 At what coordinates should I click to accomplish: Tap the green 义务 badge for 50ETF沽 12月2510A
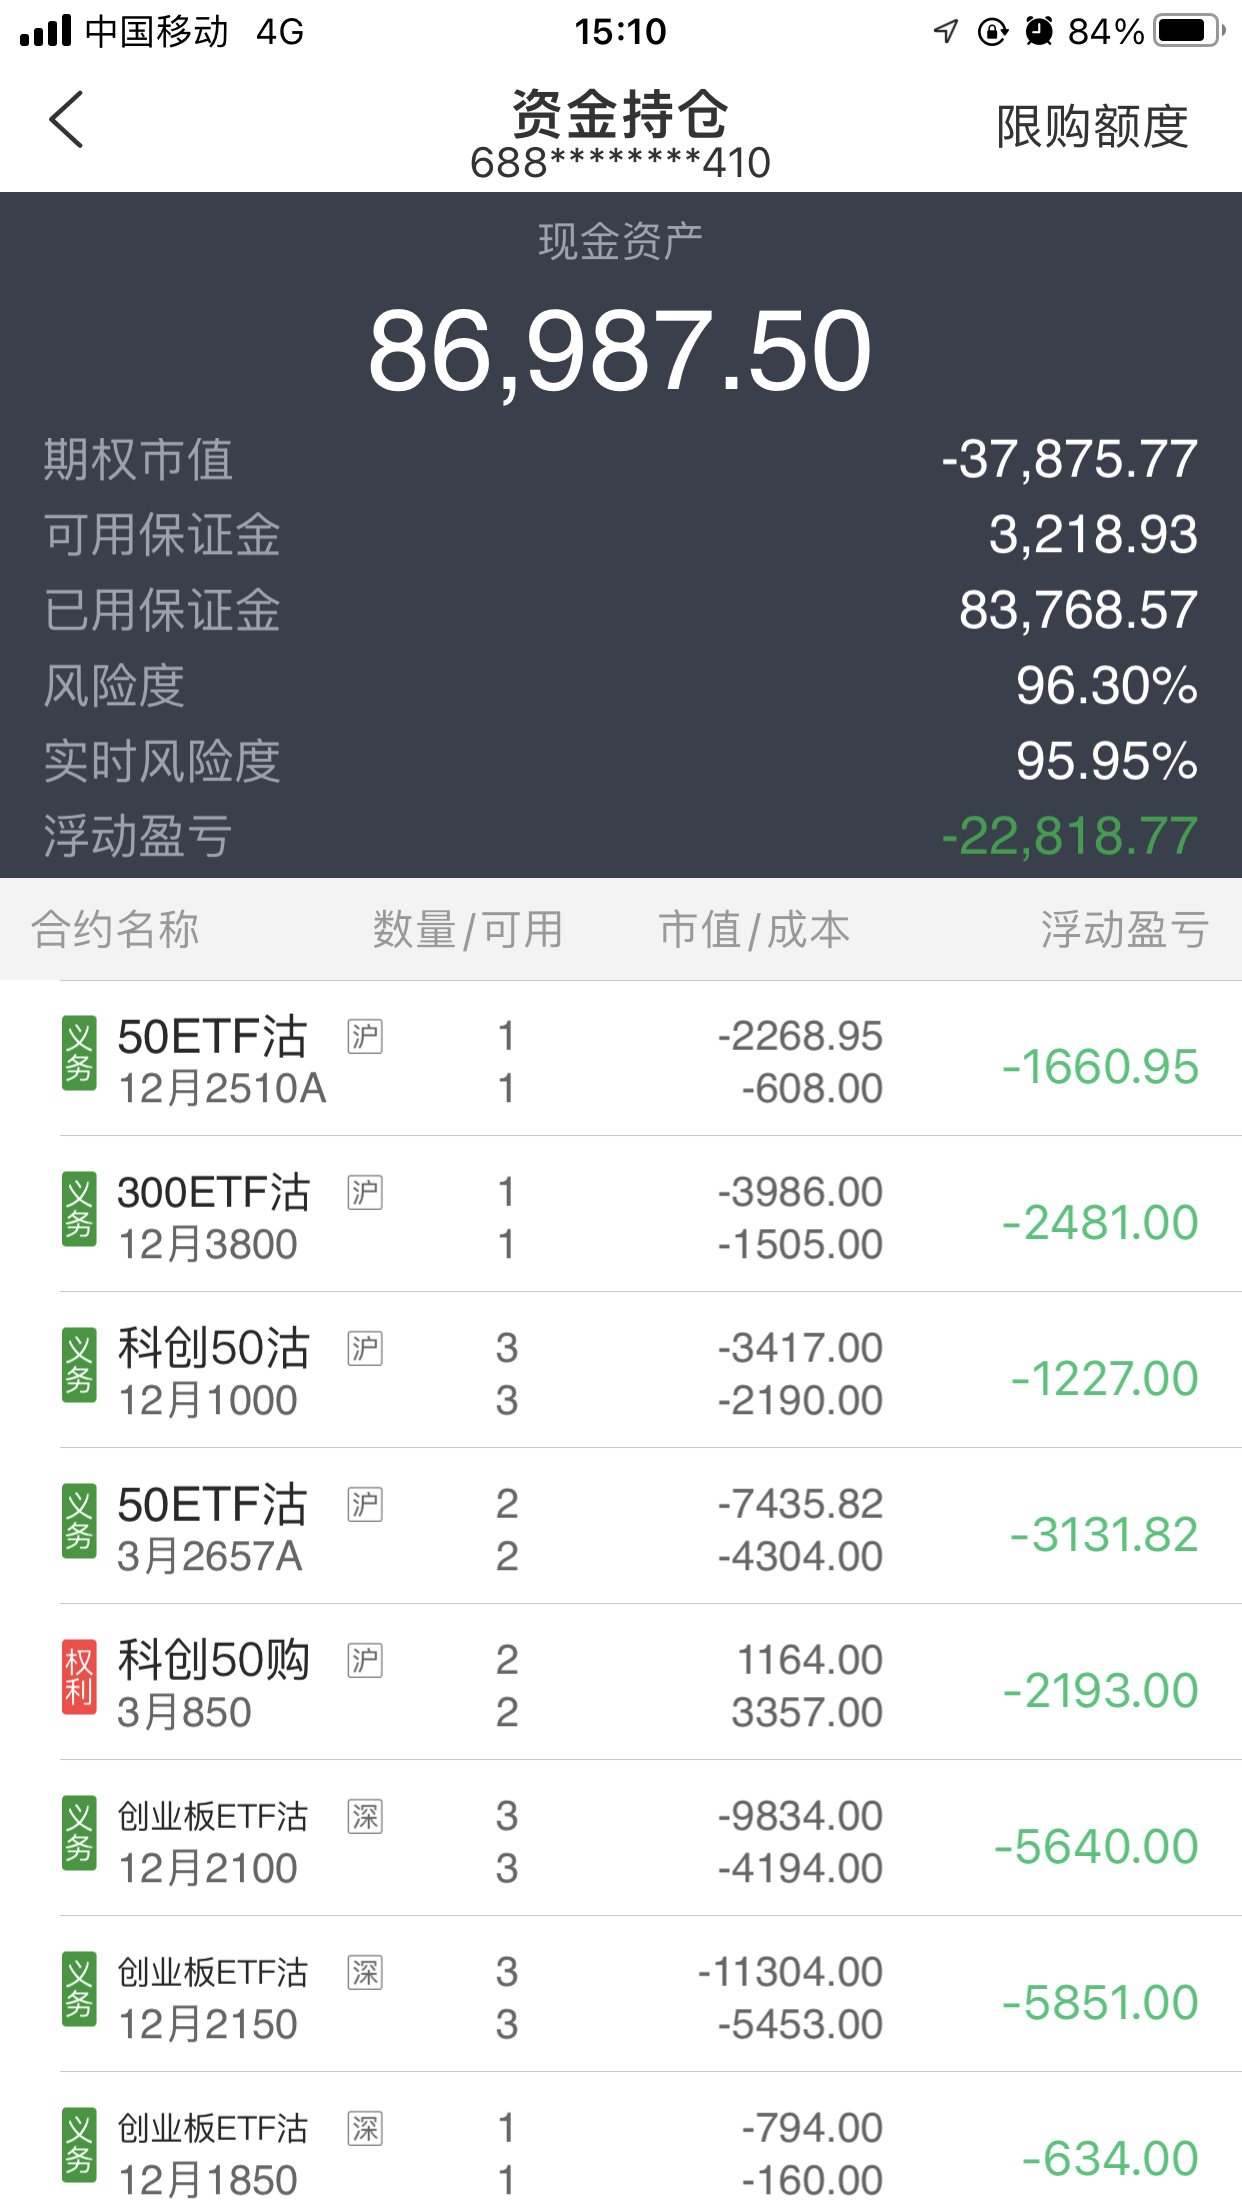coord(79,1053)
